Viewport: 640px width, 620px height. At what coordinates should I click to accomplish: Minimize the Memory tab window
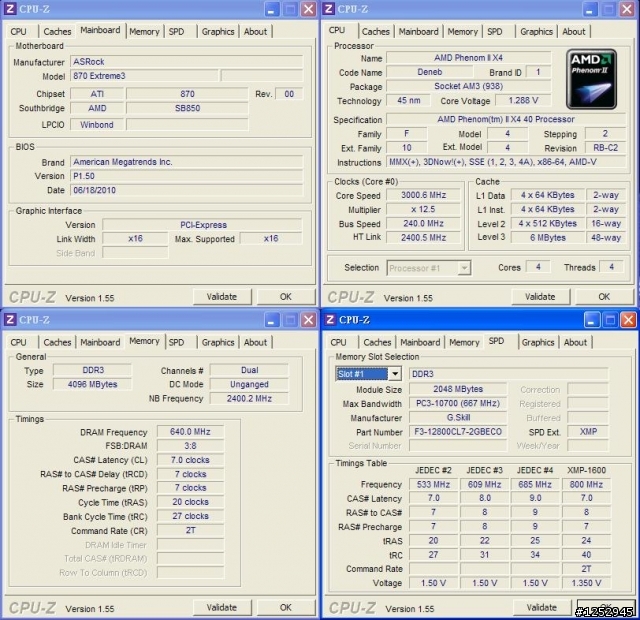coord(272,320)
